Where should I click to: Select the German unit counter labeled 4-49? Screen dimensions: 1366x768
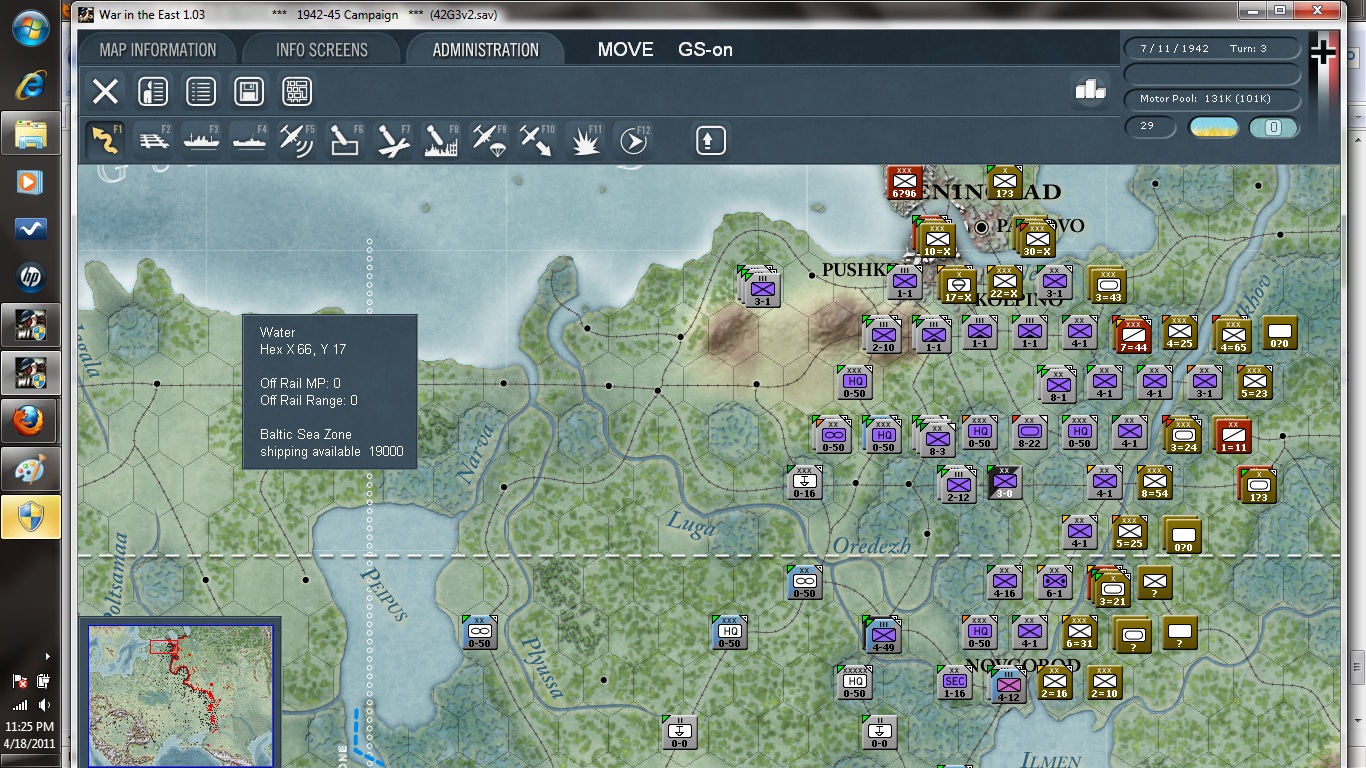click(882, 636)
